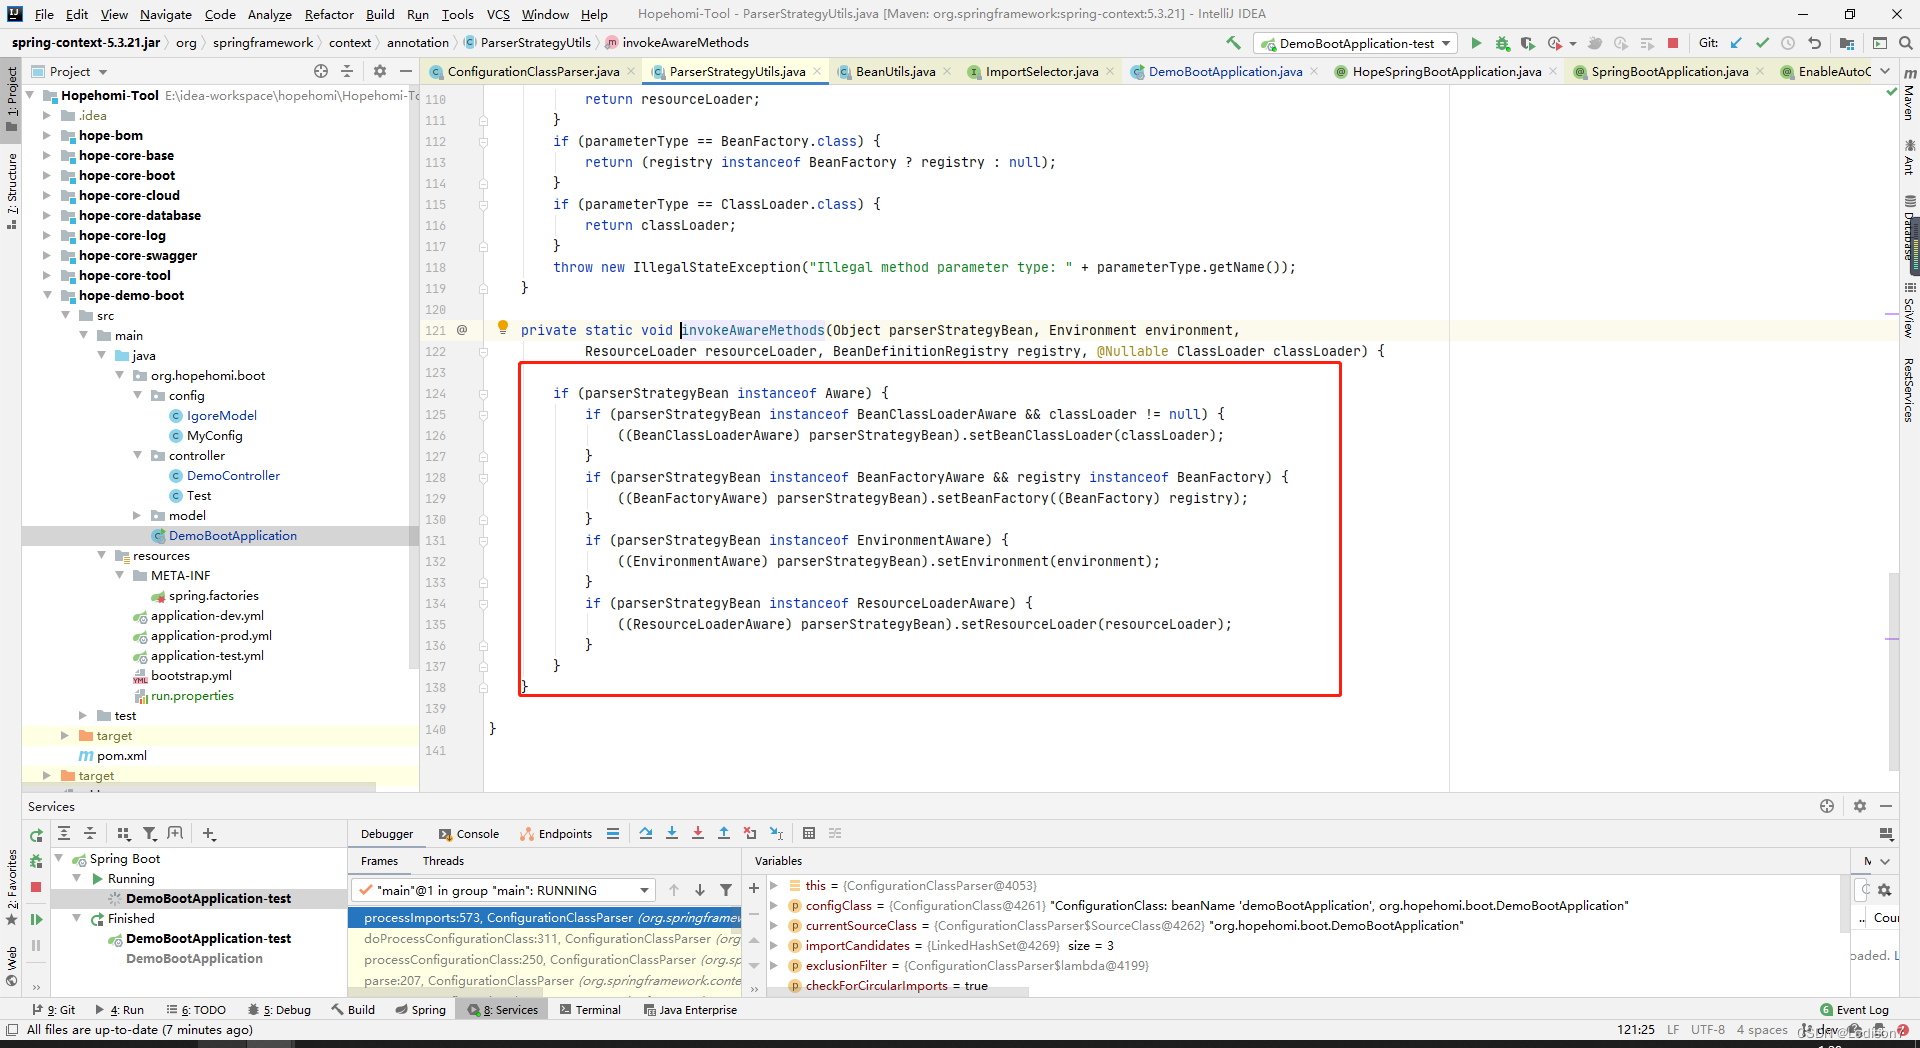This screenshot has width=1920, height=1048.
Task: Stop the running application with red square
Action: tap(1673, 43)
